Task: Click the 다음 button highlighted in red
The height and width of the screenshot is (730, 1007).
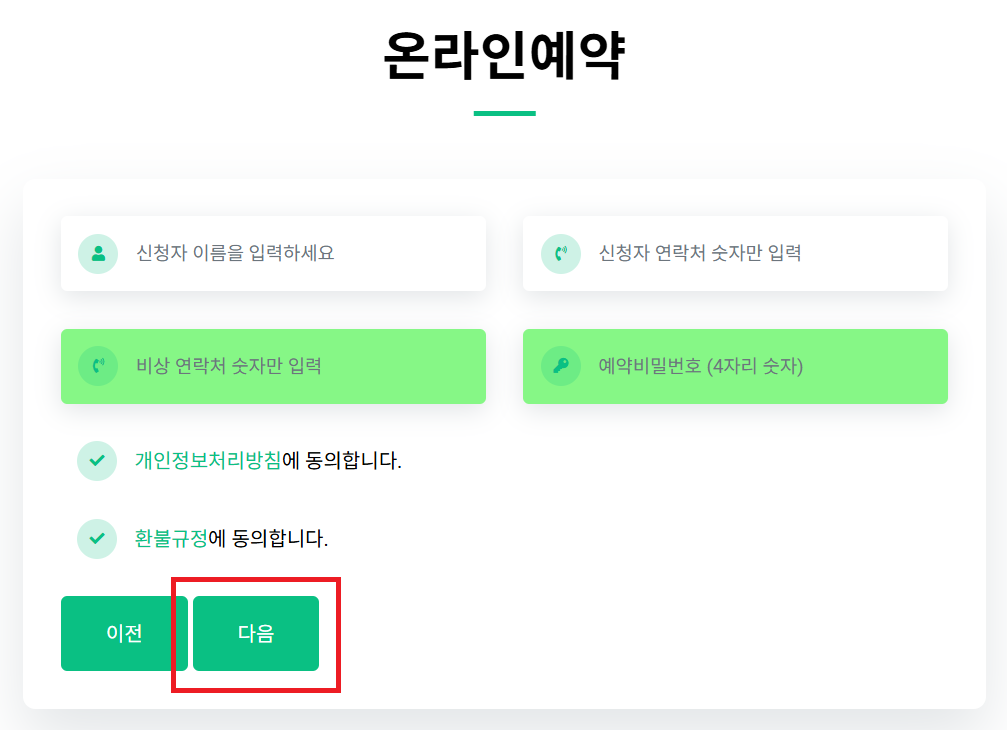Action: point(256,633)
